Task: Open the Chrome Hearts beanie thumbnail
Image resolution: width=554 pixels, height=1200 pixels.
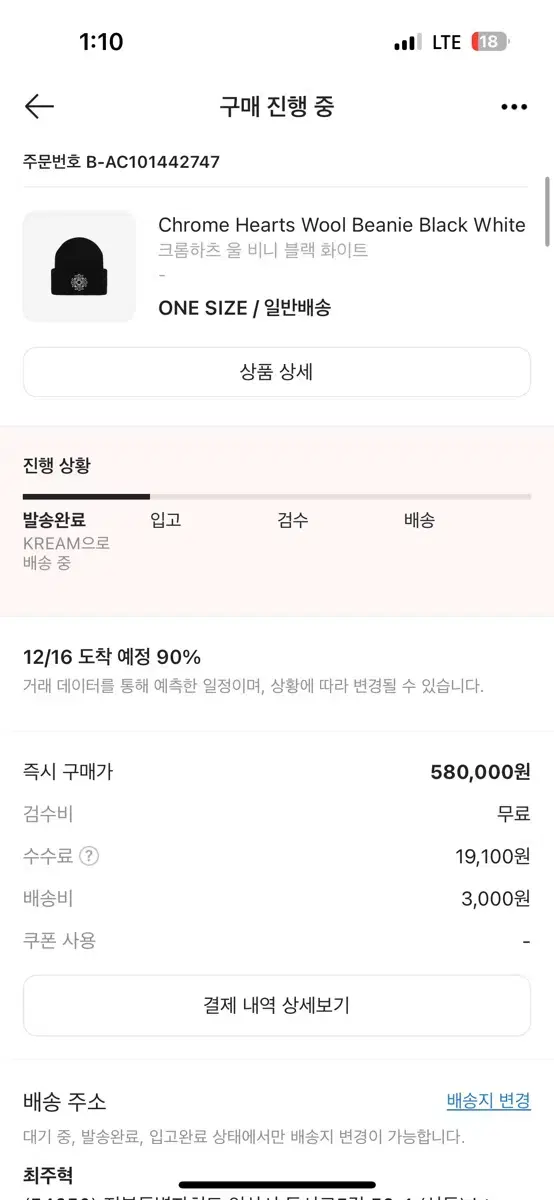Action: click(x=79, y=266)
